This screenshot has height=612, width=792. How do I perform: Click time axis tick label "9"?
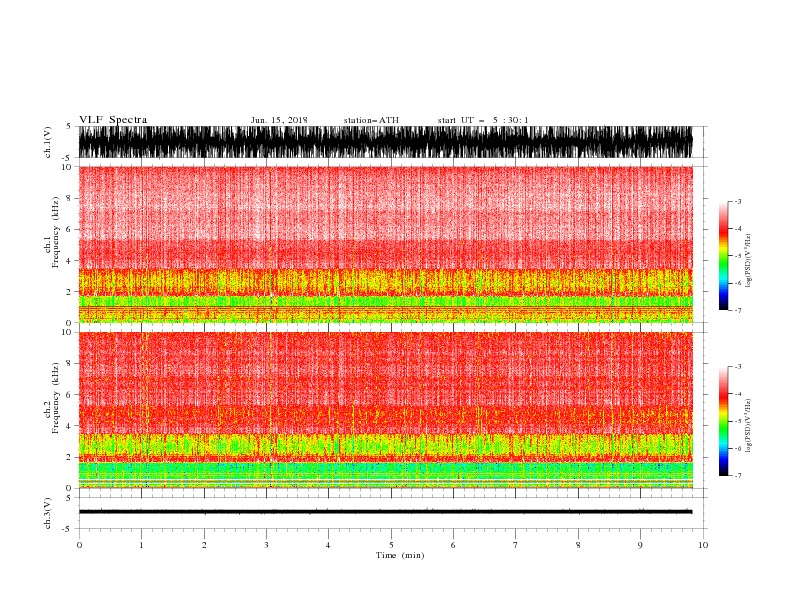(x=640, y=545)
